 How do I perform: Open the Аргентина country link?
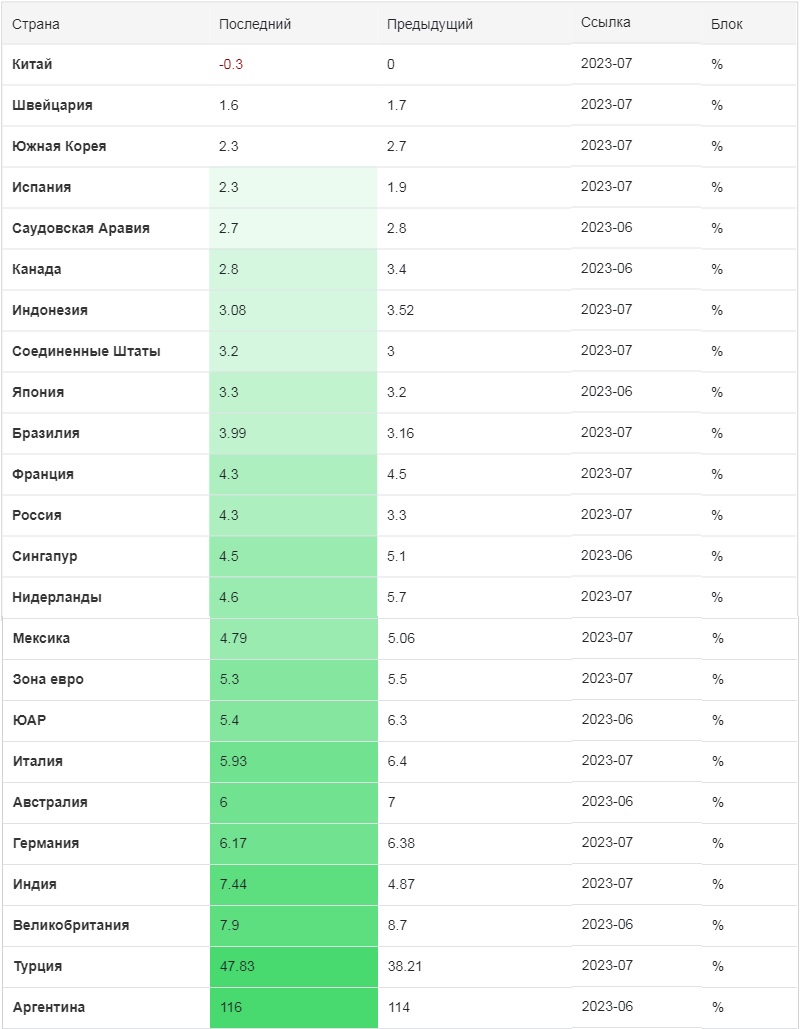(49, 1007)
